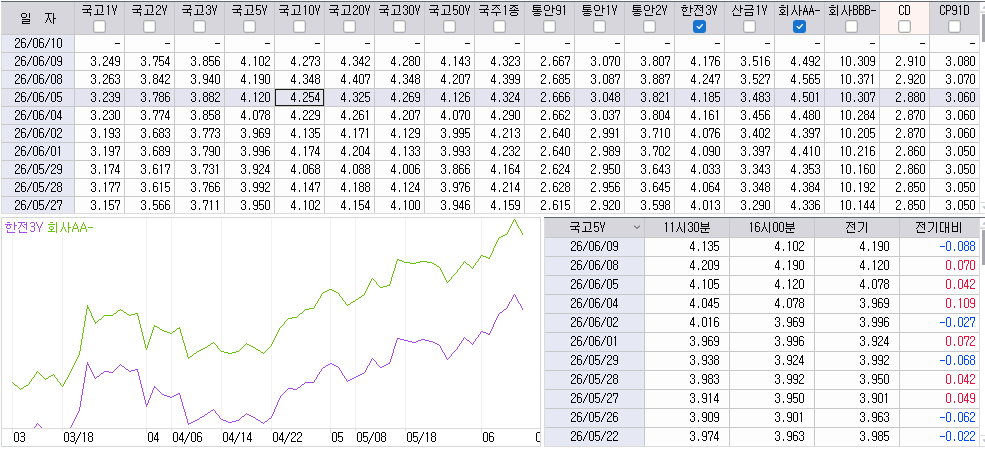Tick the 국고2Y column checkbox

pos(150,26)
